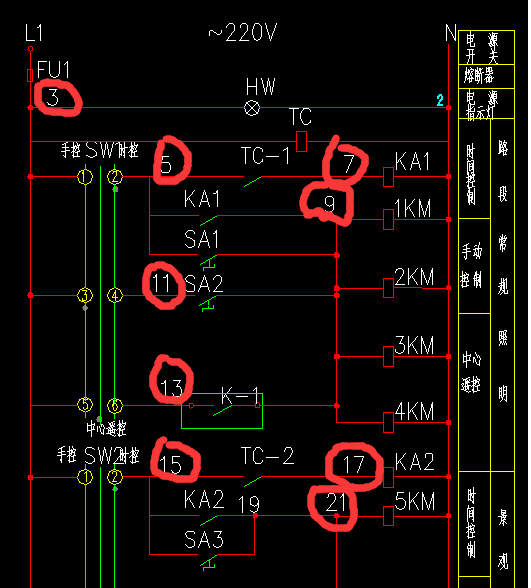Viewport: 531px width, 588px height.
Task: Click the circled wire number 13
Action: click(x=171, y=387)
